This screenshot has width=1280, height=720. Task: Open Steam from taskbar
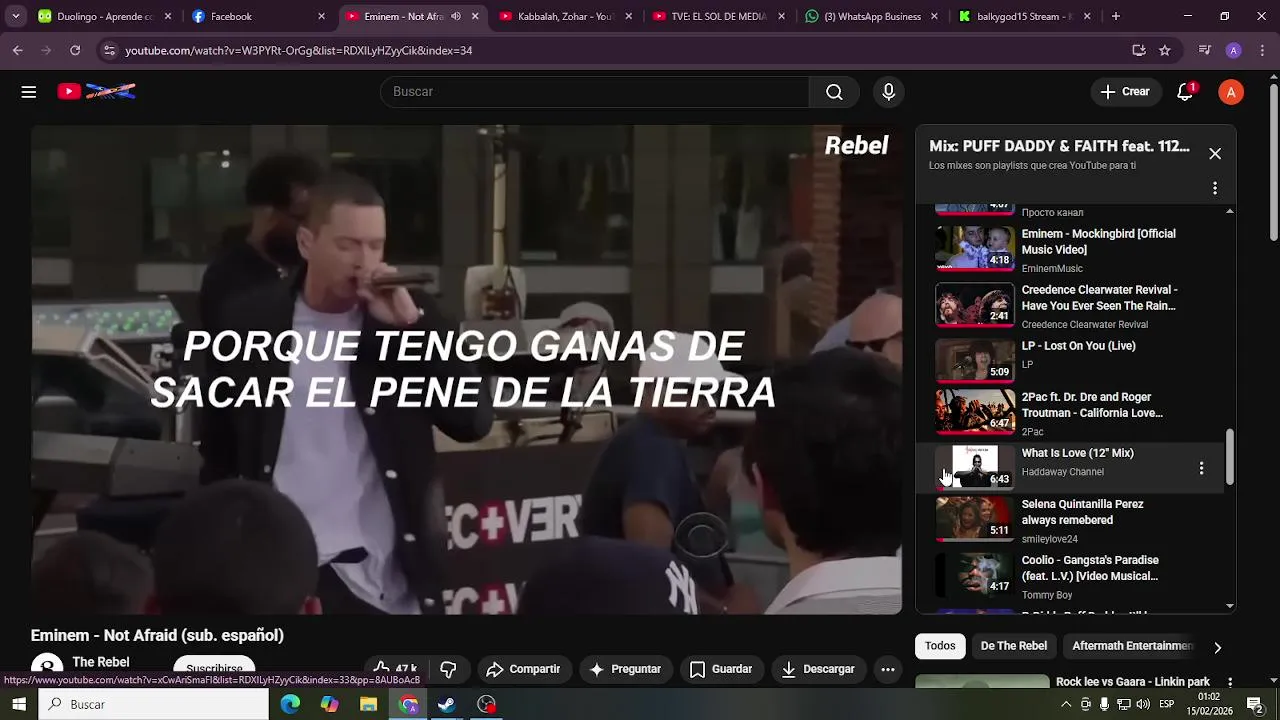[447, 704]
